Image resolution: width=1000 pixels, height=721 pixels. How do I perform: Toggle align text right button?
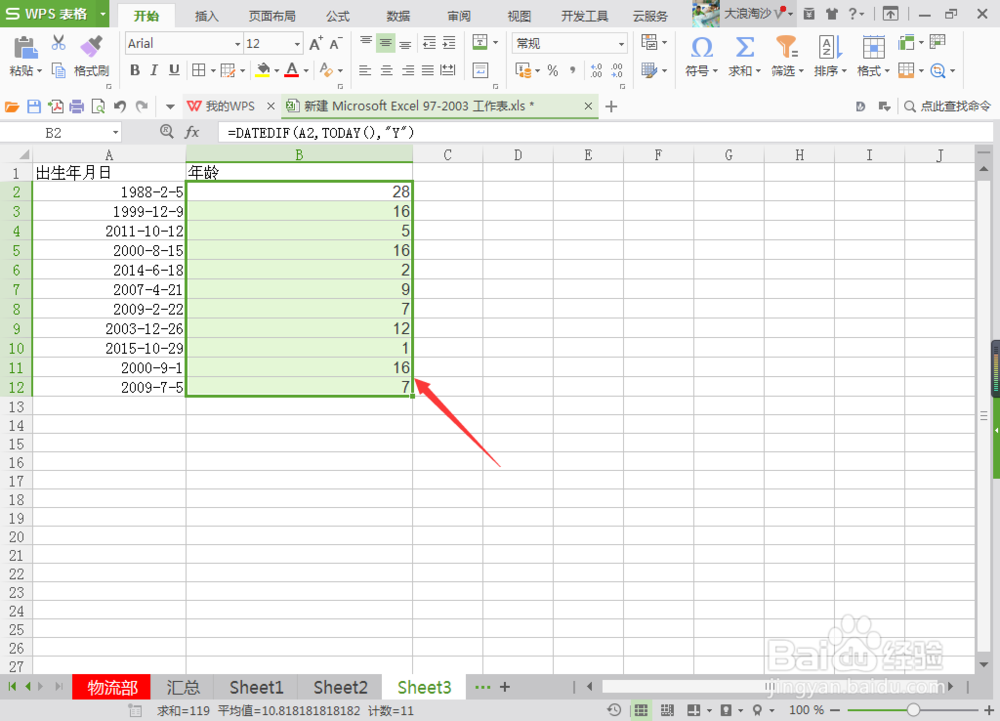pos(408,70)
